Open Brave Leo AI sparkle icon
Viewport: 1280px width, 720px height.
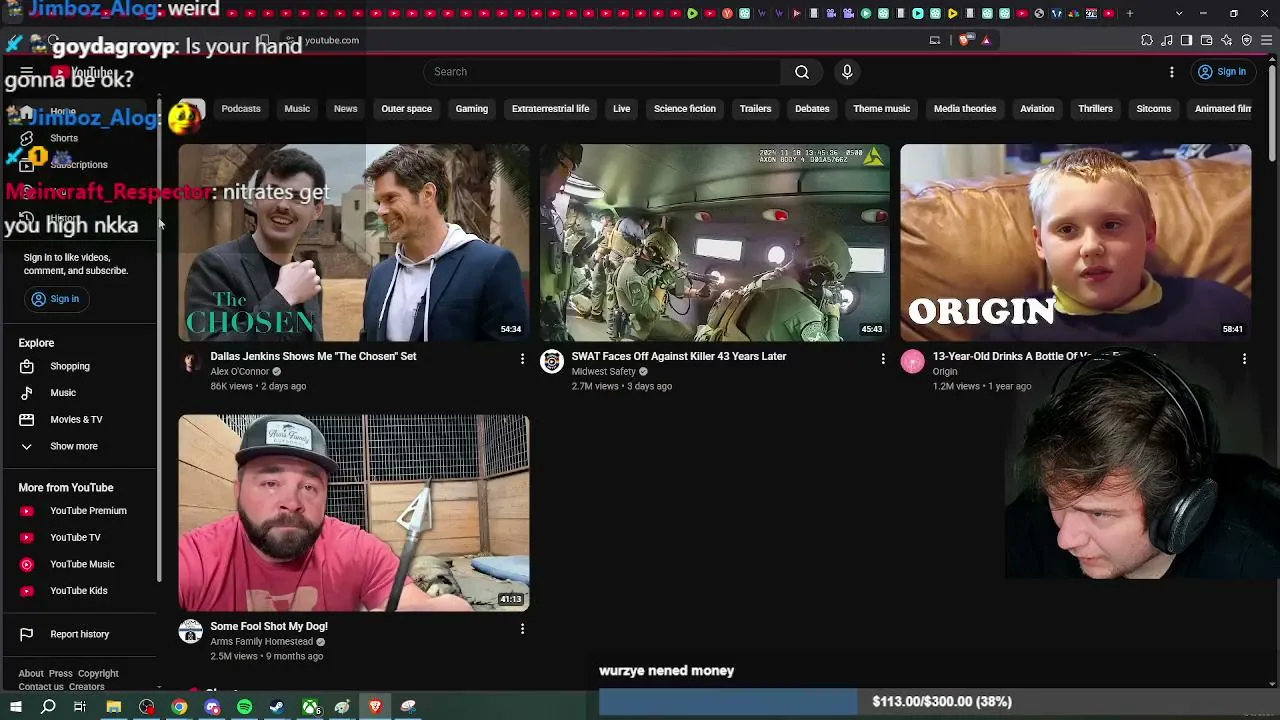coord(1227,40)
